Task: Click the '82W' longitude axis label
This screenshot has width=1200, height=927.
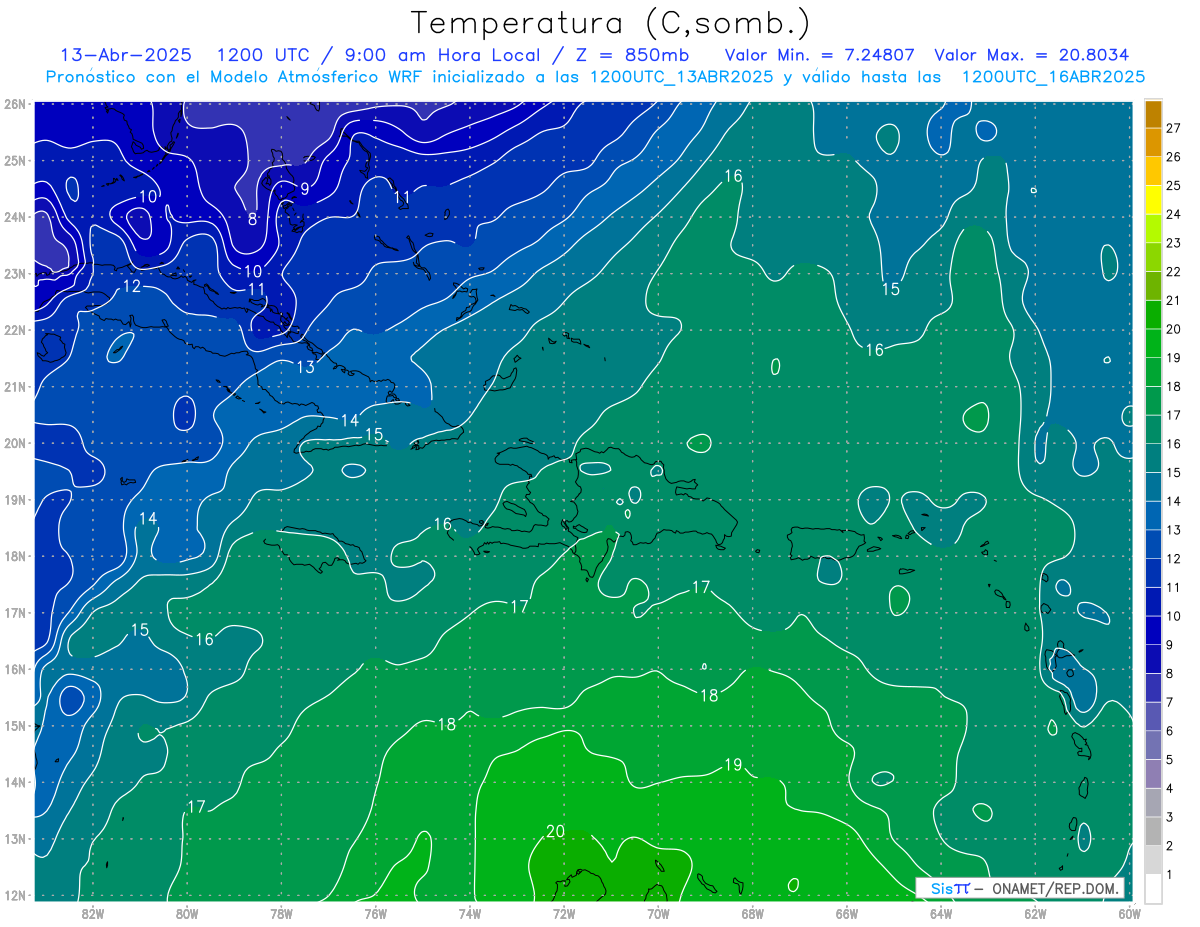Action: (93, 913)
